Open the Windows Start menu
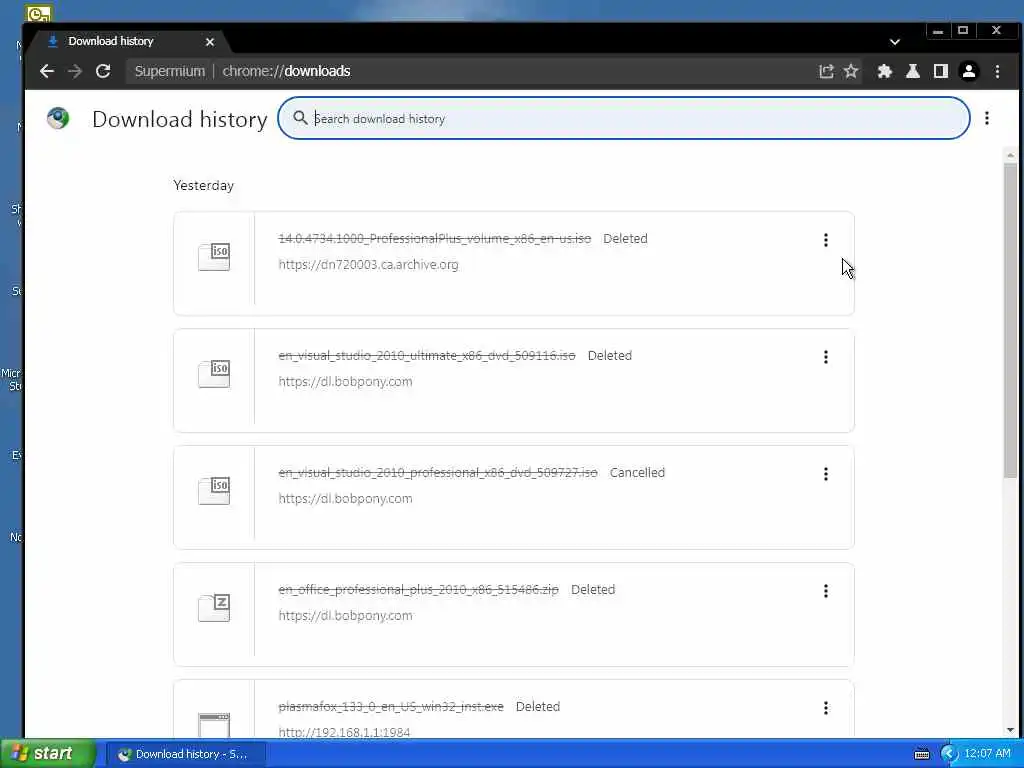This screenshot has width=1024, height=768. point(48,754)
